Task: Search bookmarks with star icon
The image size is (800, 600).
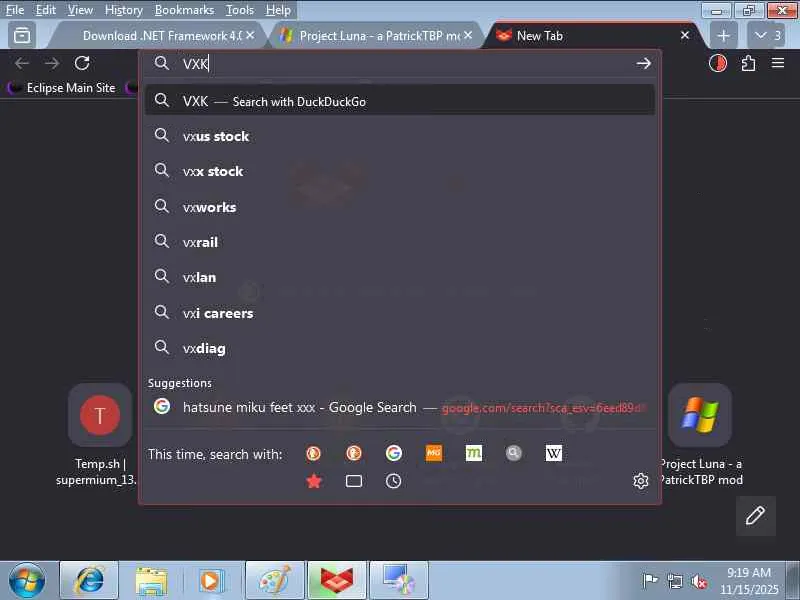Action: point(314,481)
